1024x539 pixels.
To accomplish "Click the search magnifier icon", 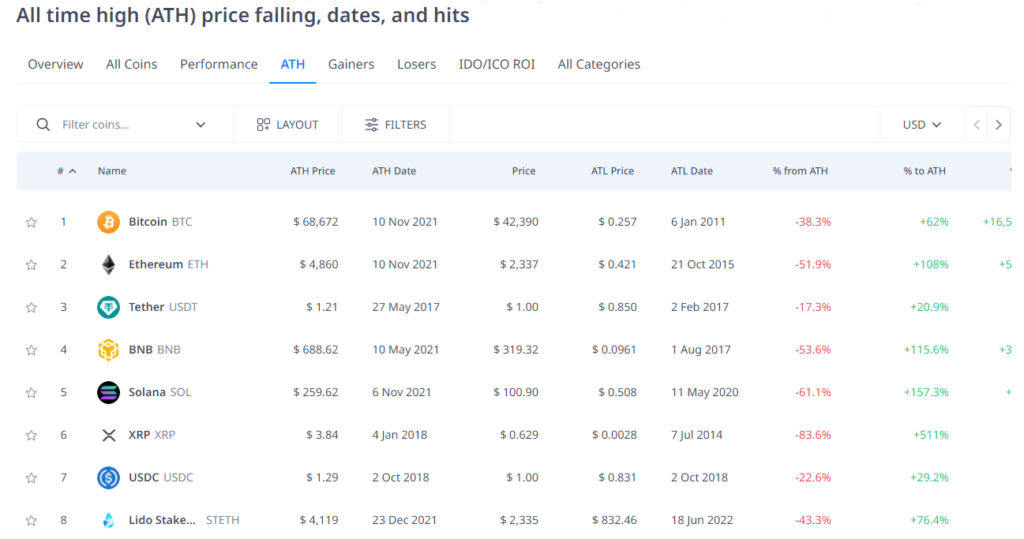I will 43,124.
